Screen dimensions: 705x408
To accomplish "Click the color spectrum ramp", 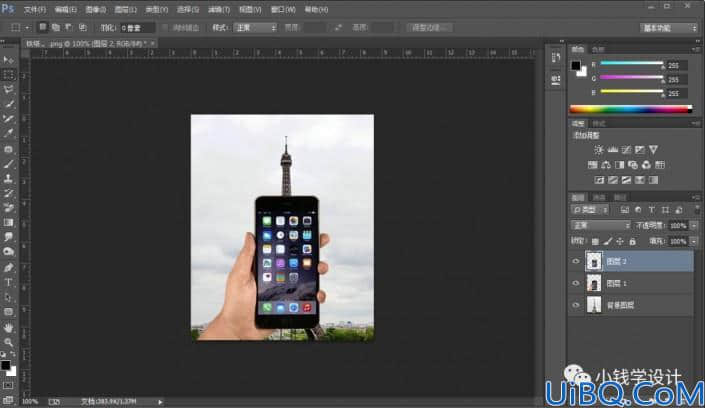I will [x=631, y=109].
